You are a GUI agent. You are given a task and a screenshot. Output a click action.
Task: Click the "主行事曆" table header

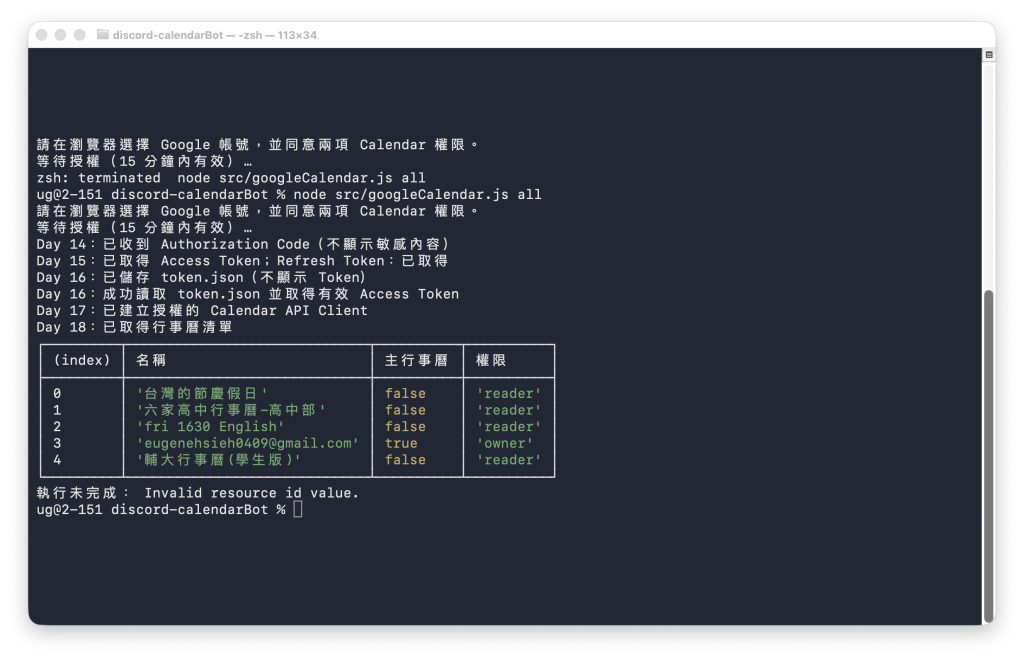(416, 360)
